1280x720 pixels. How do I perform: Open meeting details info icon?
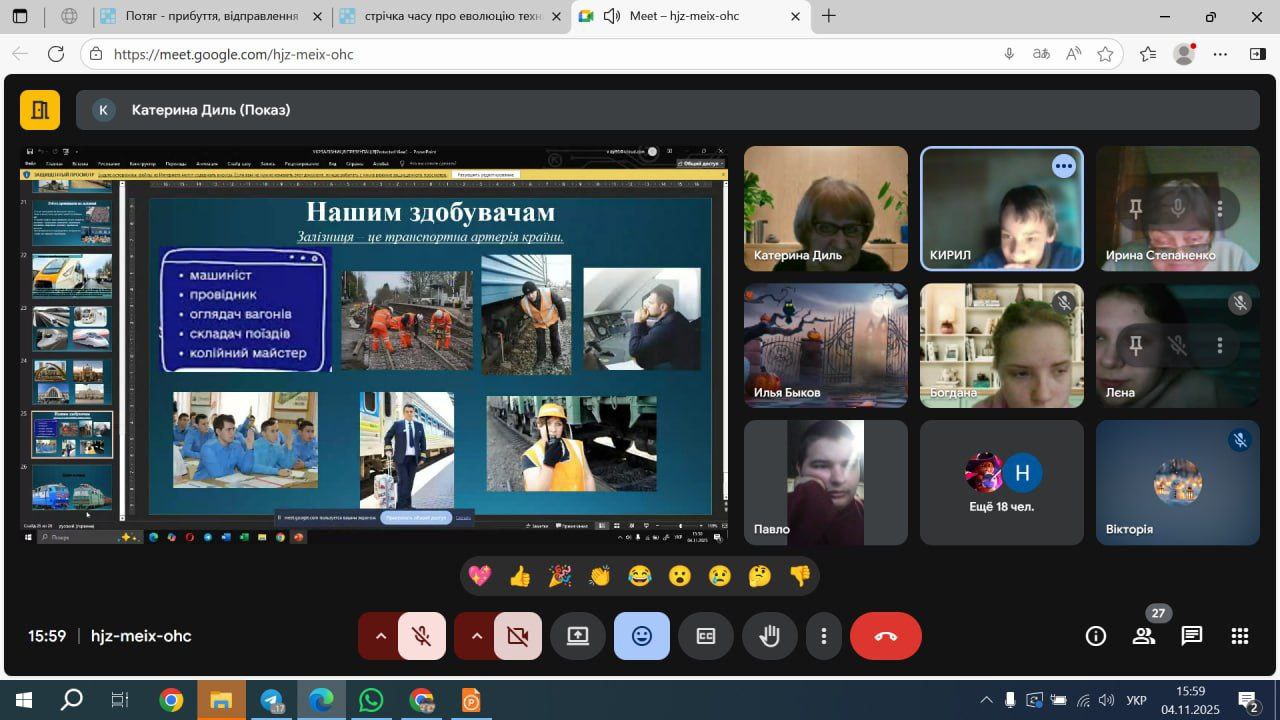click(x=1096, y=636)
